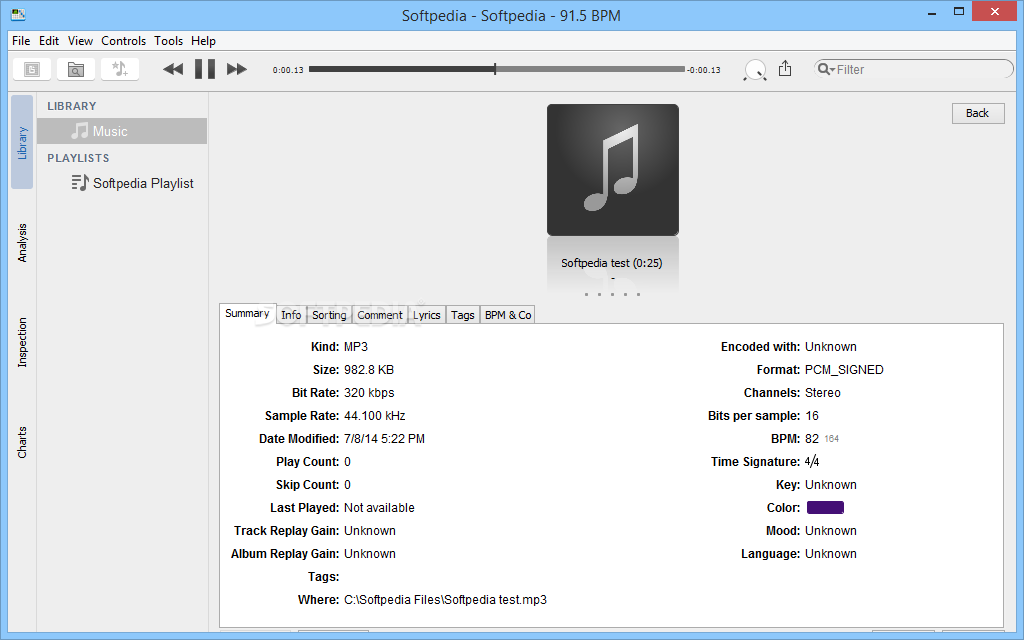Click the application icon in title bar
The height and width of the screenshot is (640, 1024).
[x=18, y=14]
